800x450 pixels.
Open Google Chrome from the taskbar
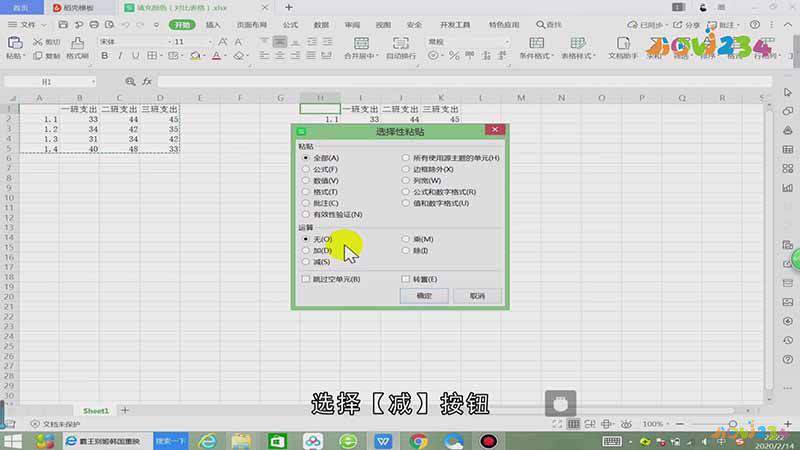click(x=418, y=441)
